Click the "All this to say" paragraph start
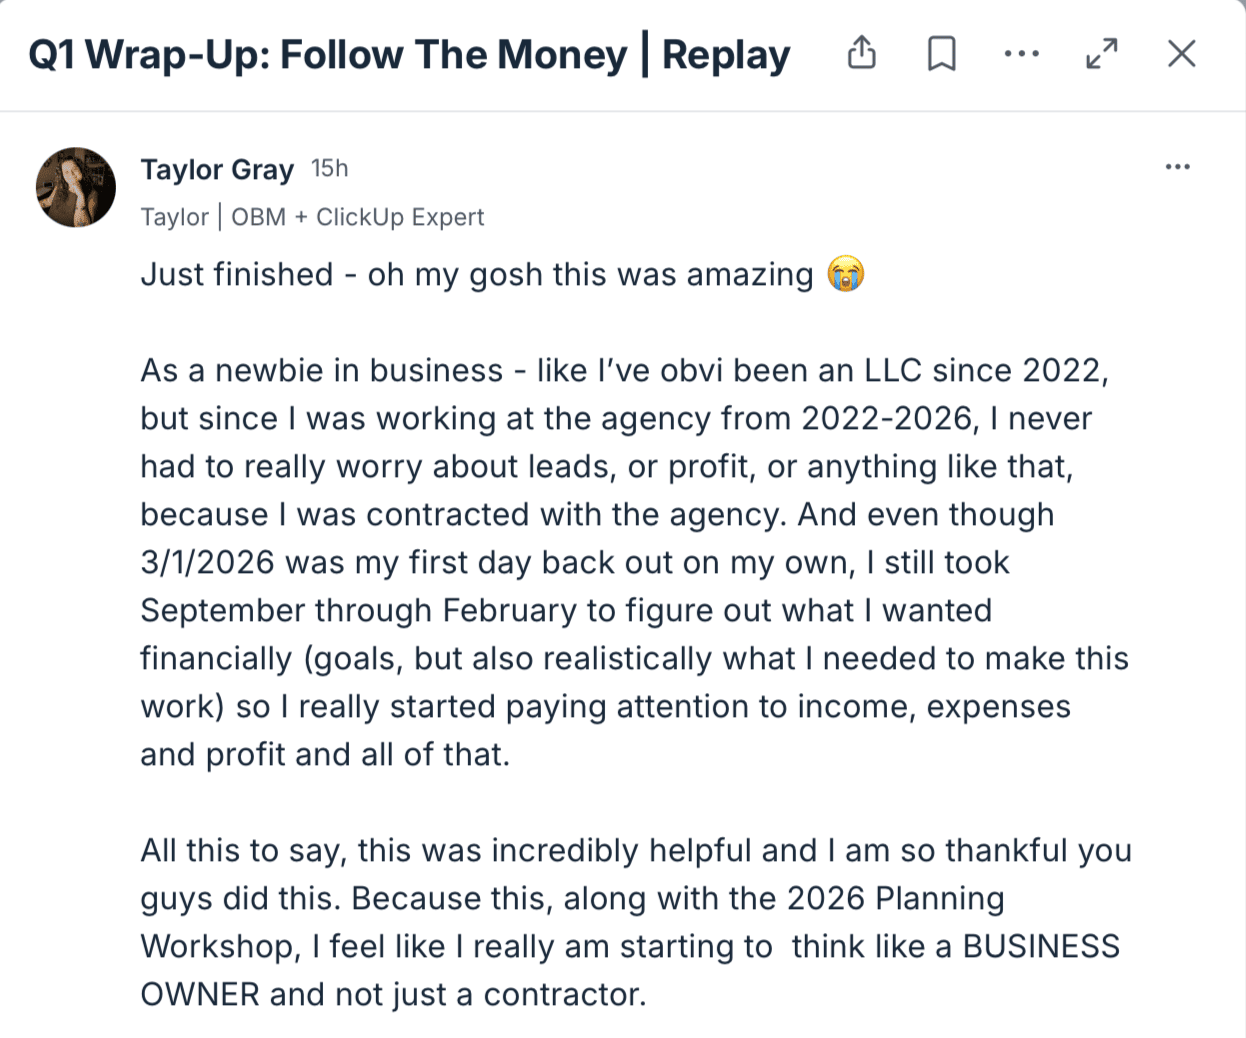 click(x=244, y=850)
